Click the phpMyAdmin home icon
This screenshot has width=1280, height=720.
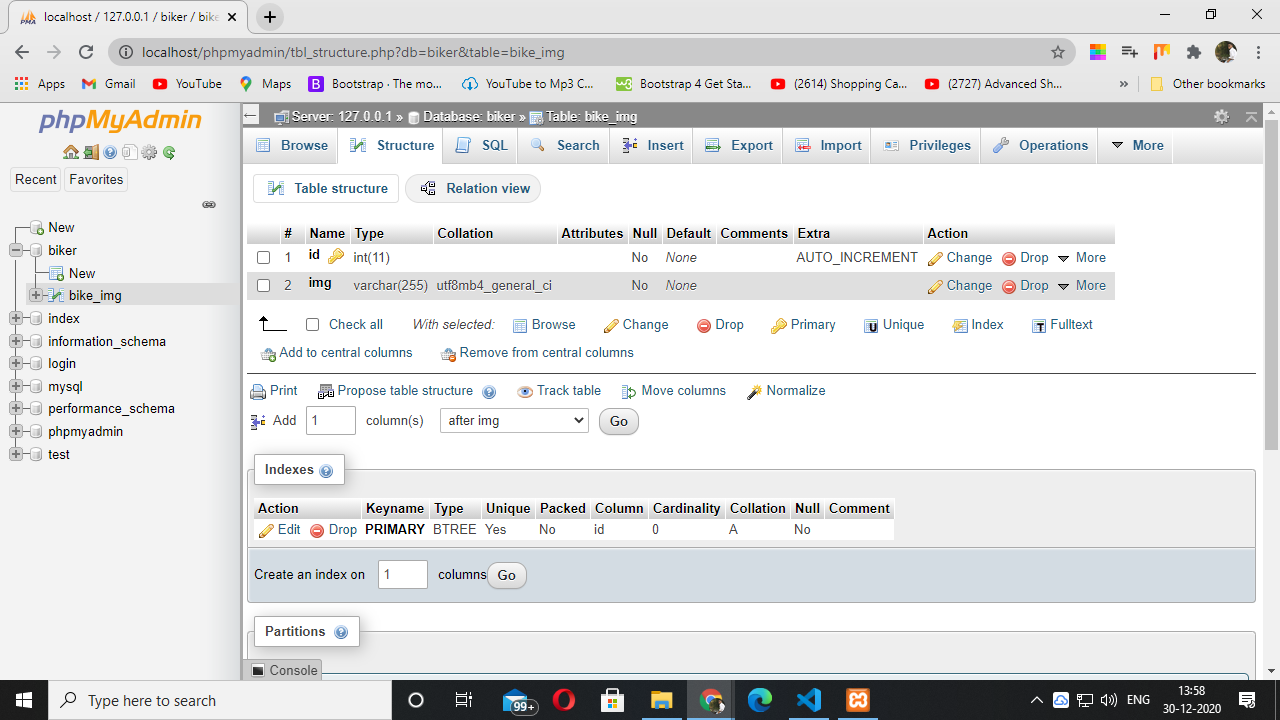[70, 153]
